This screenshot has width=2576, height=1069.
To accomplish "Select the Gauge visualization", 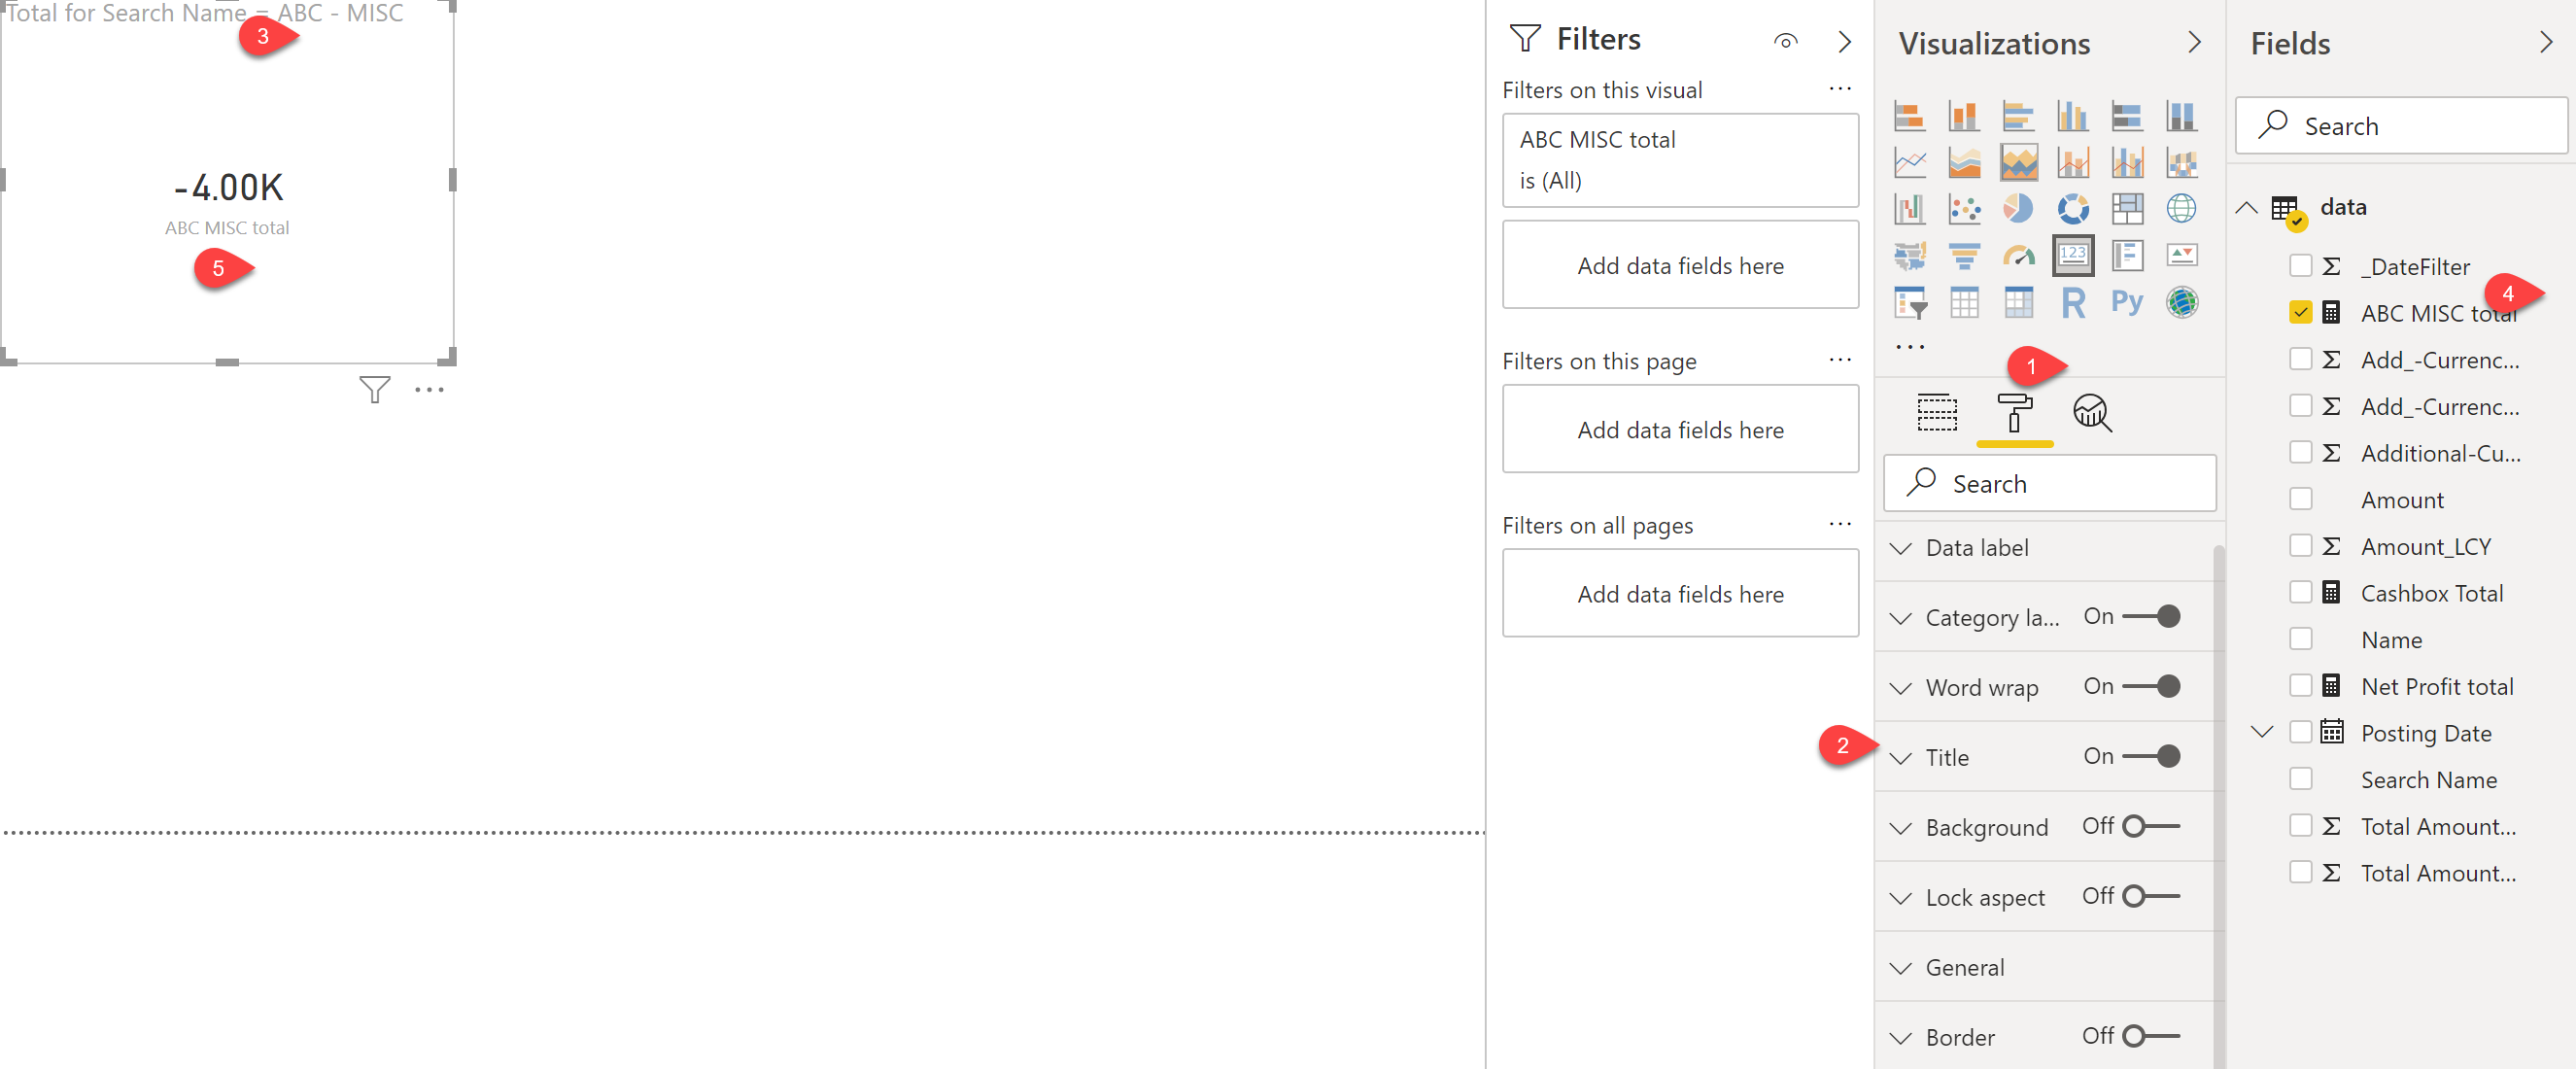I will coord(2019,256).
